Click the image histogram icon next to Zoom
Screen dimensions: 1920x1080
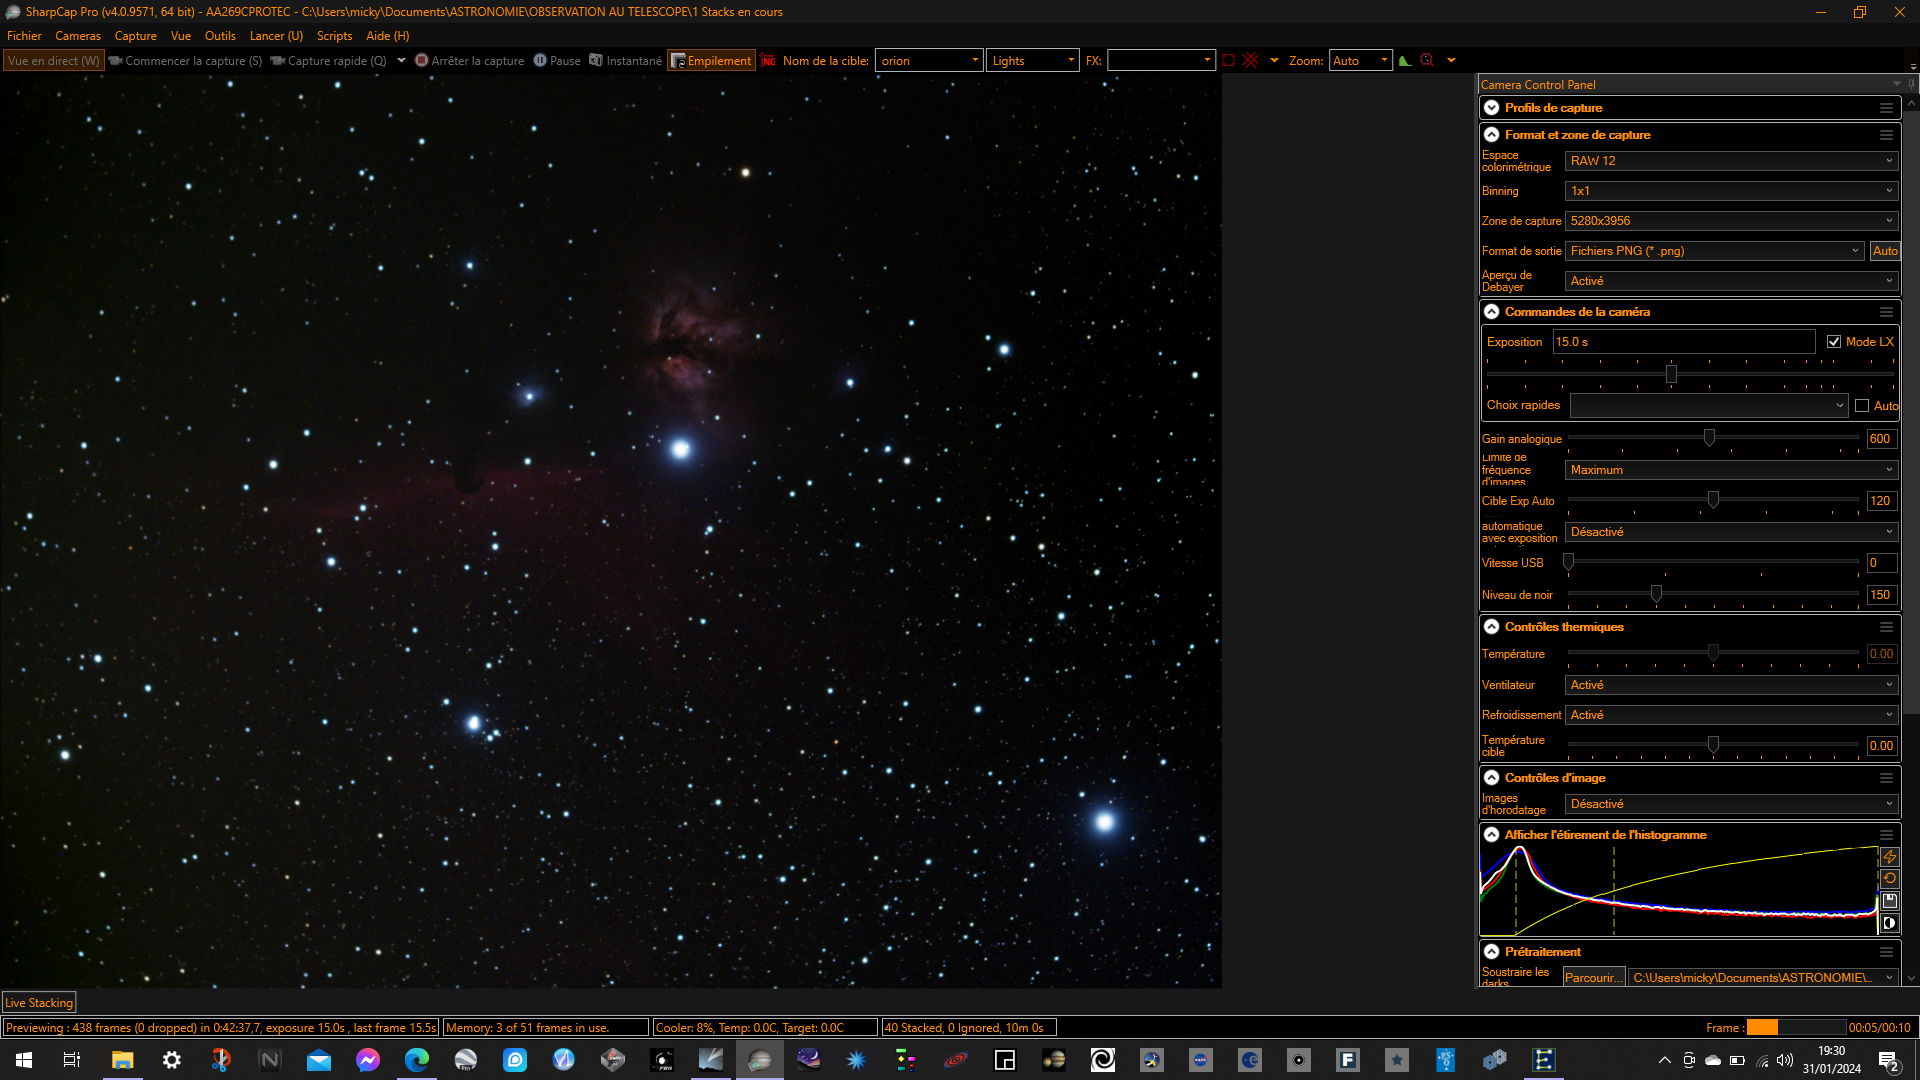(x=1405, y=61)
